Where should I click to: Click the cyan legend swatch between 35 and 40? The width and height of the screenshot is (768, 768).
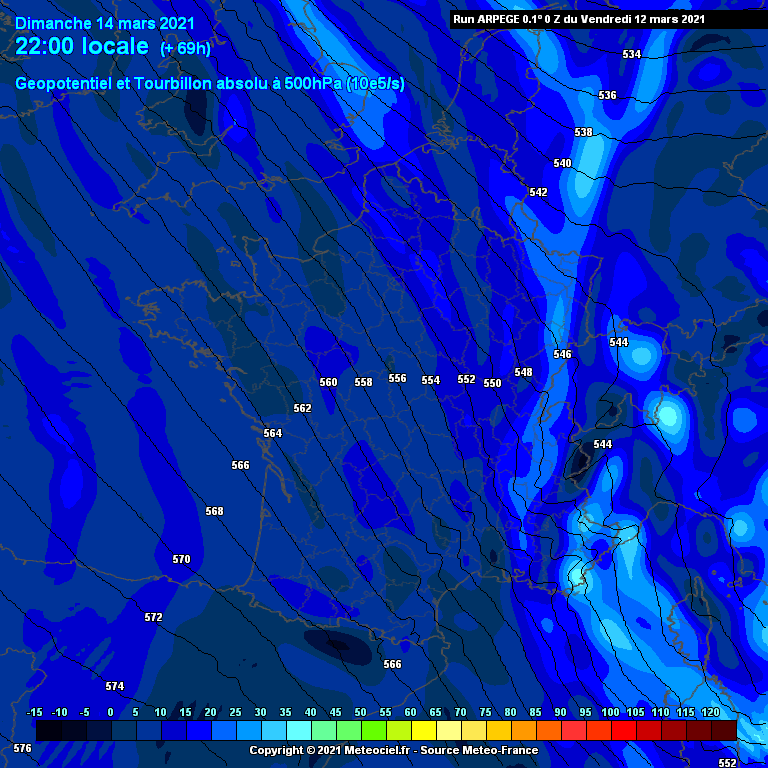(x=298, y=730)
